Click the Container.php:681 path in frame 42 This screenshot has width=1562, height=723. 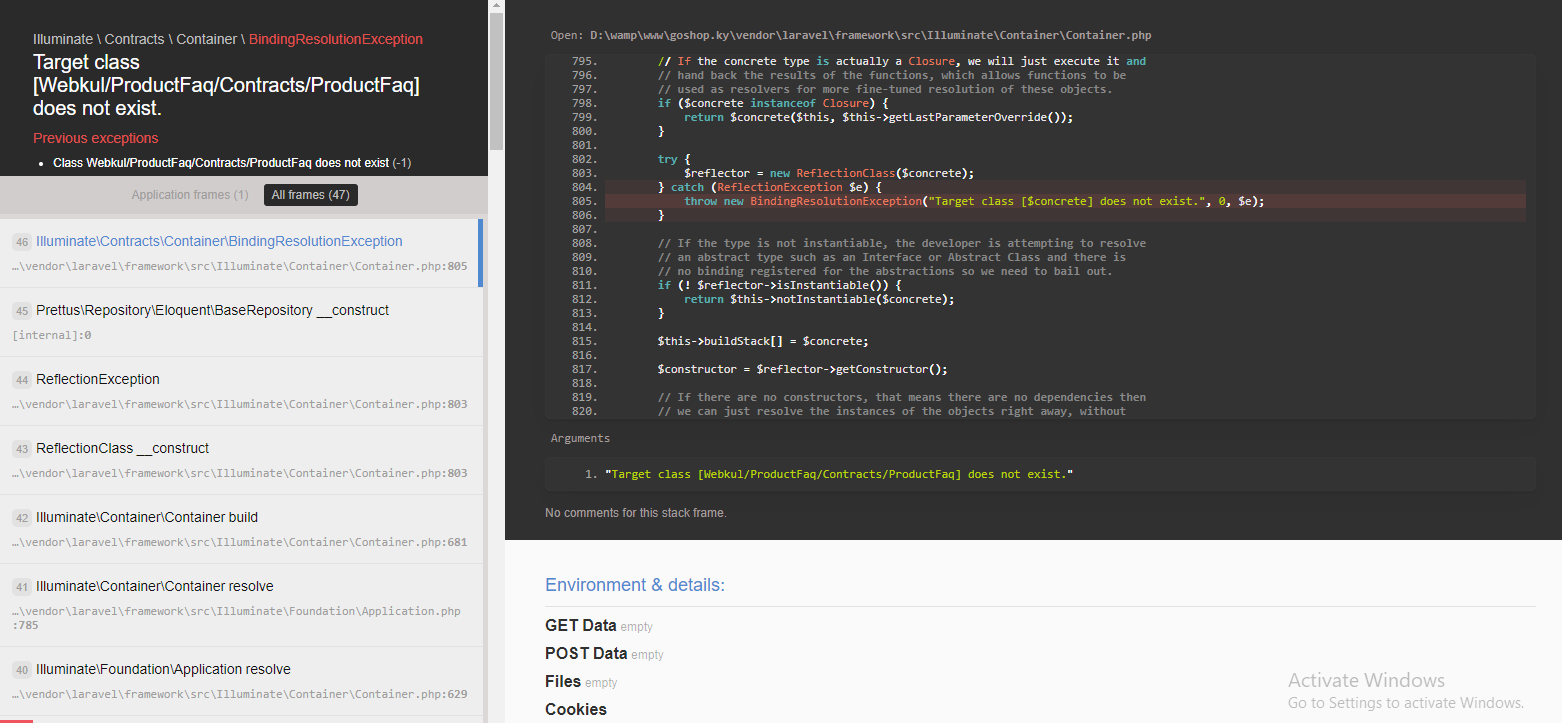240,542
